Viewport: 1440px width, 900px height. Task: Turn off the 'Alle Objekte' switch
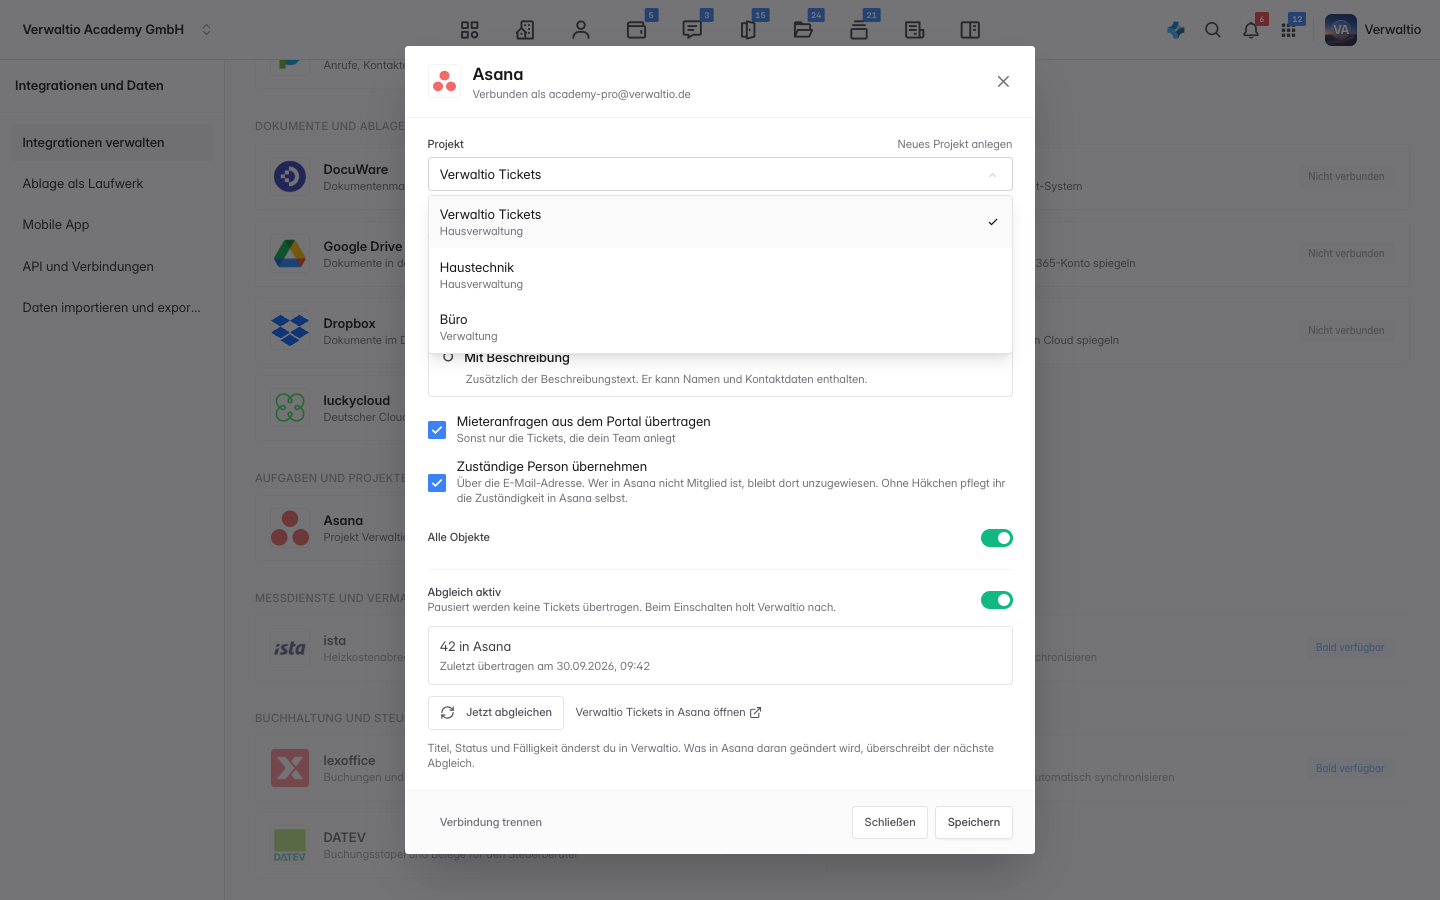click(997, 538)
